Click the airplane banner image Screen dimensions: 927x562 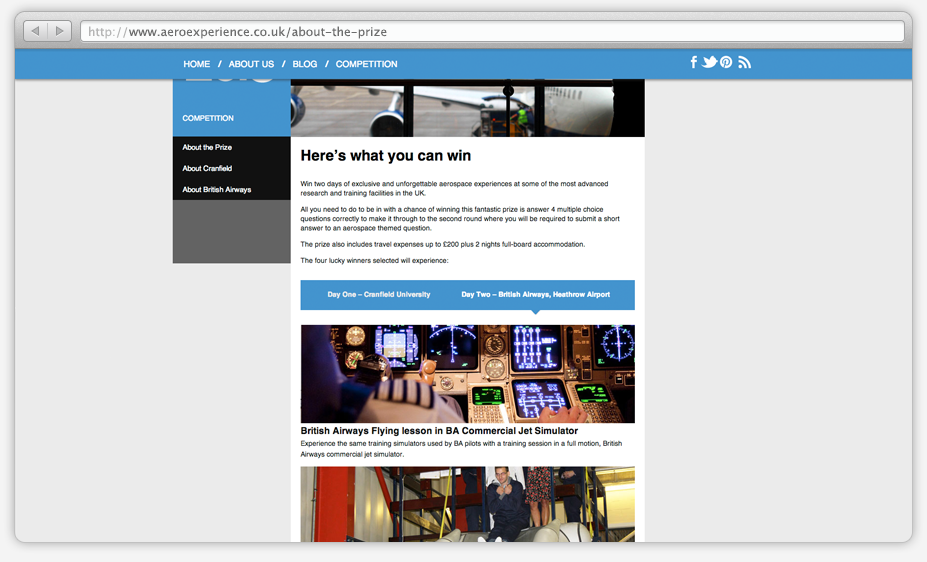(468, 108)
